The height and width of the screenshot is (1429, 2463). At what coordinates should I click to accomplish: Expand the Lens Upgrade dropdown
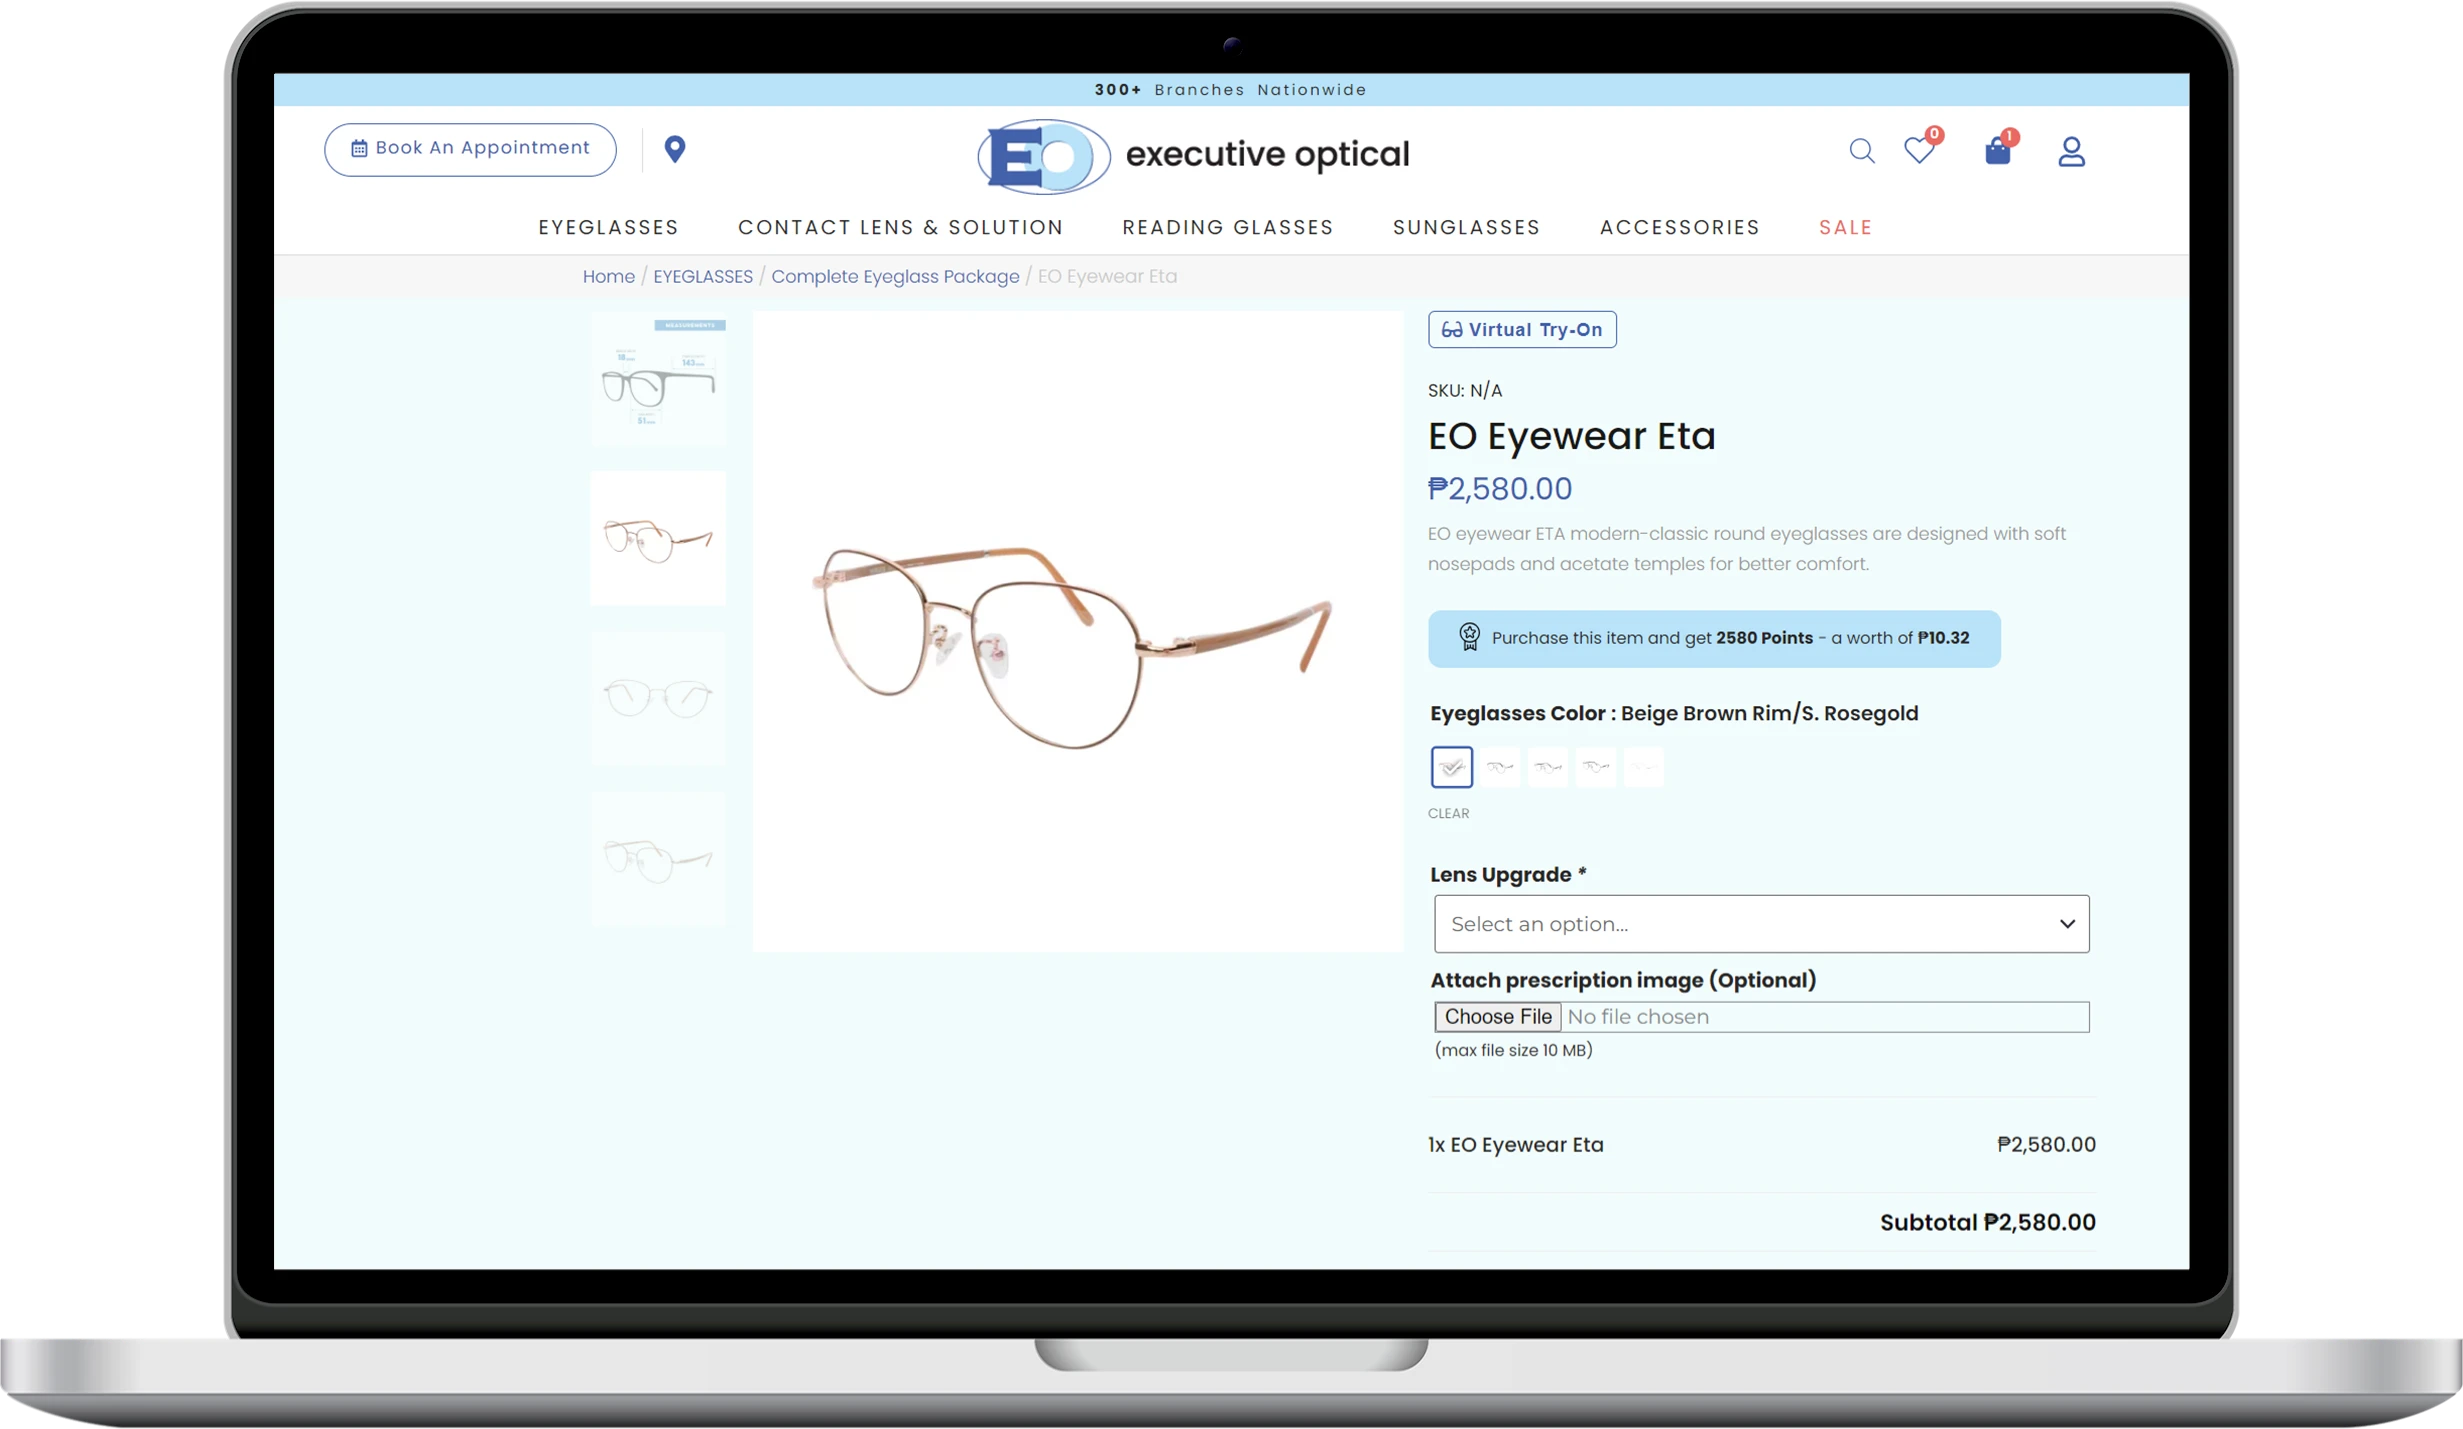pyautogui.click(x=1760, y=923)
